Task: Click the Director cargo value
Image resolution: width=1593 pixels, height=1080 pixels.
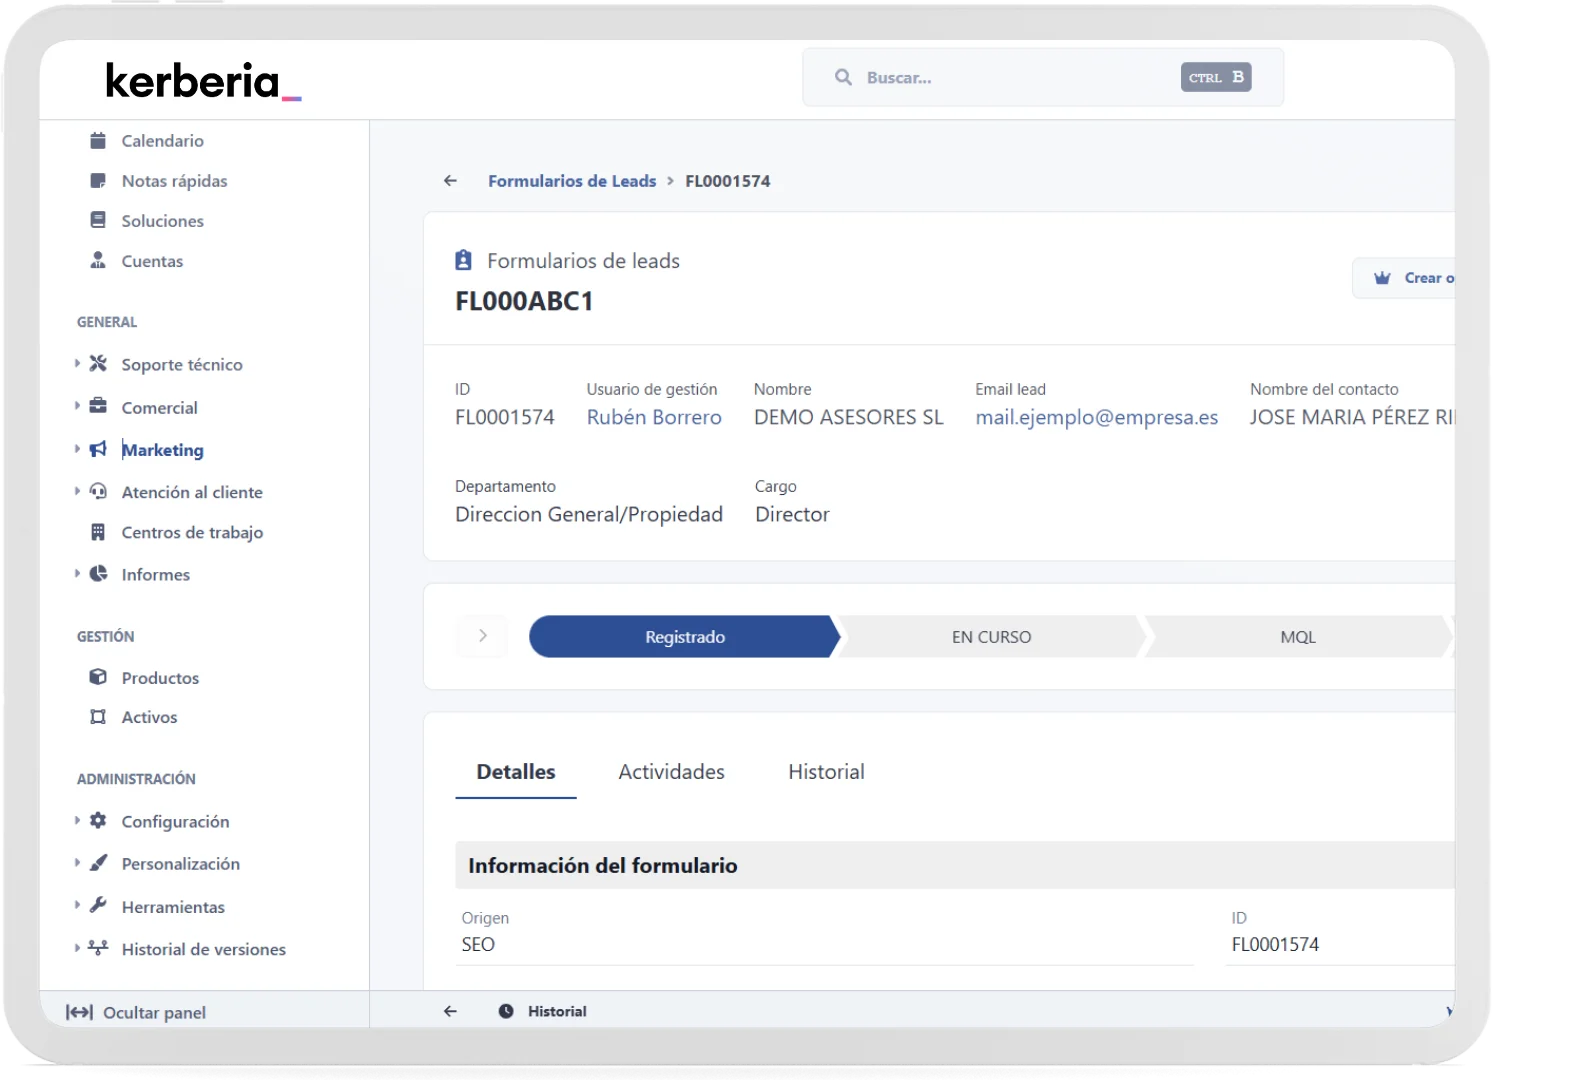Action: (x=792, y=514)
